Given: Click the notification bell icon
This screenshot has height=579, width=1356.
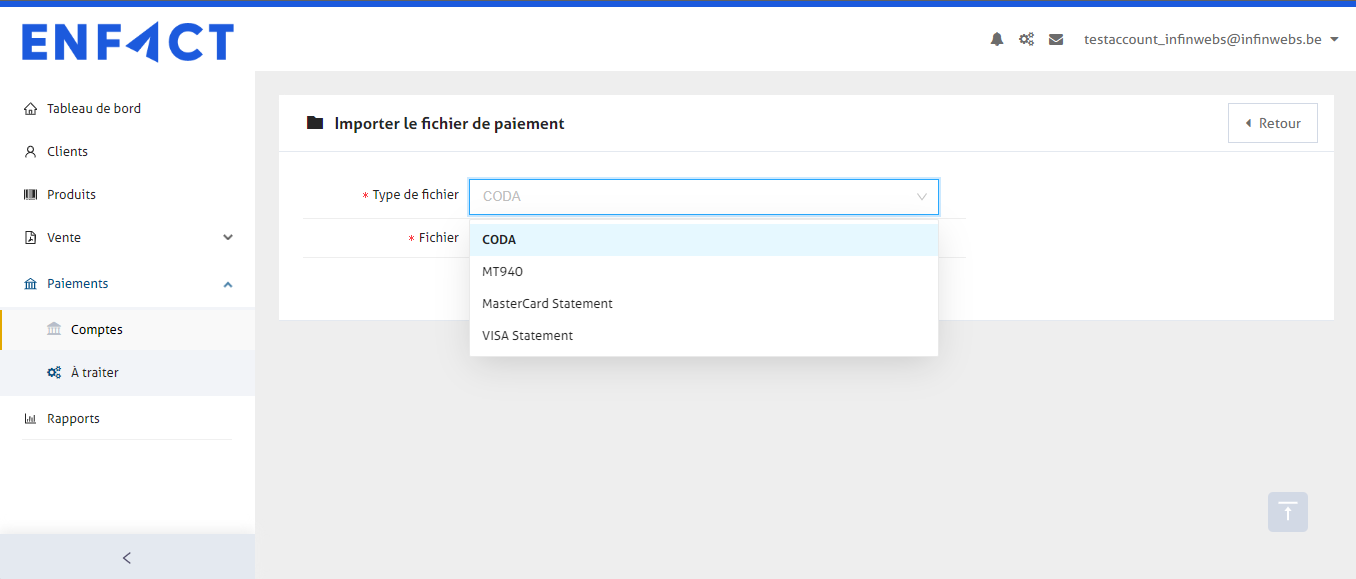Looking at the screenshot, I should point(997,40).
